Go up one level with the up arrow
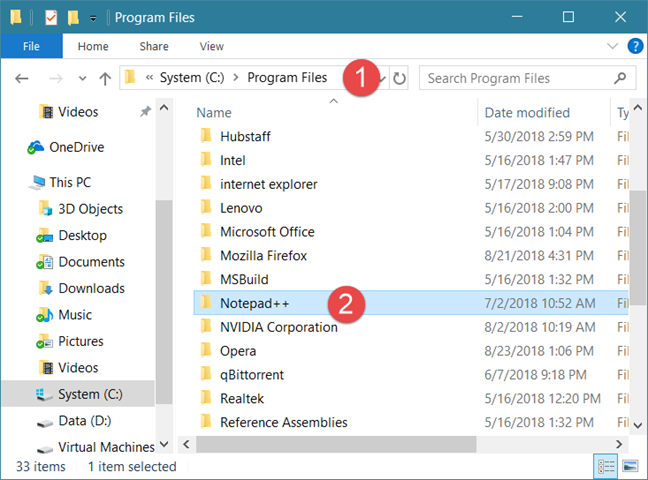Image resolution: width=648 pixels, height=480 pixels. coord(105,78)
